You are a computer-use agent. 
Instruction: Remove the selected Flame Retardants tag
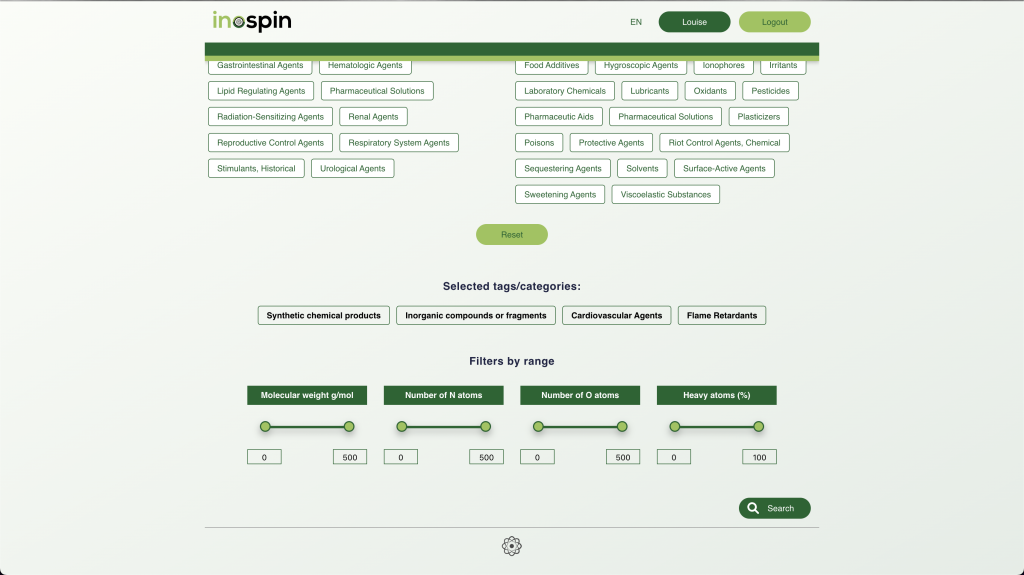click(x=722, y=316)
